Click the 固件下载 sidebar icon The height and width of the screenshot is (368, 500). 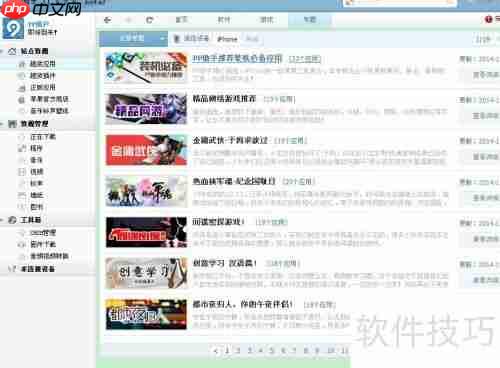click(x=22, y=245)
